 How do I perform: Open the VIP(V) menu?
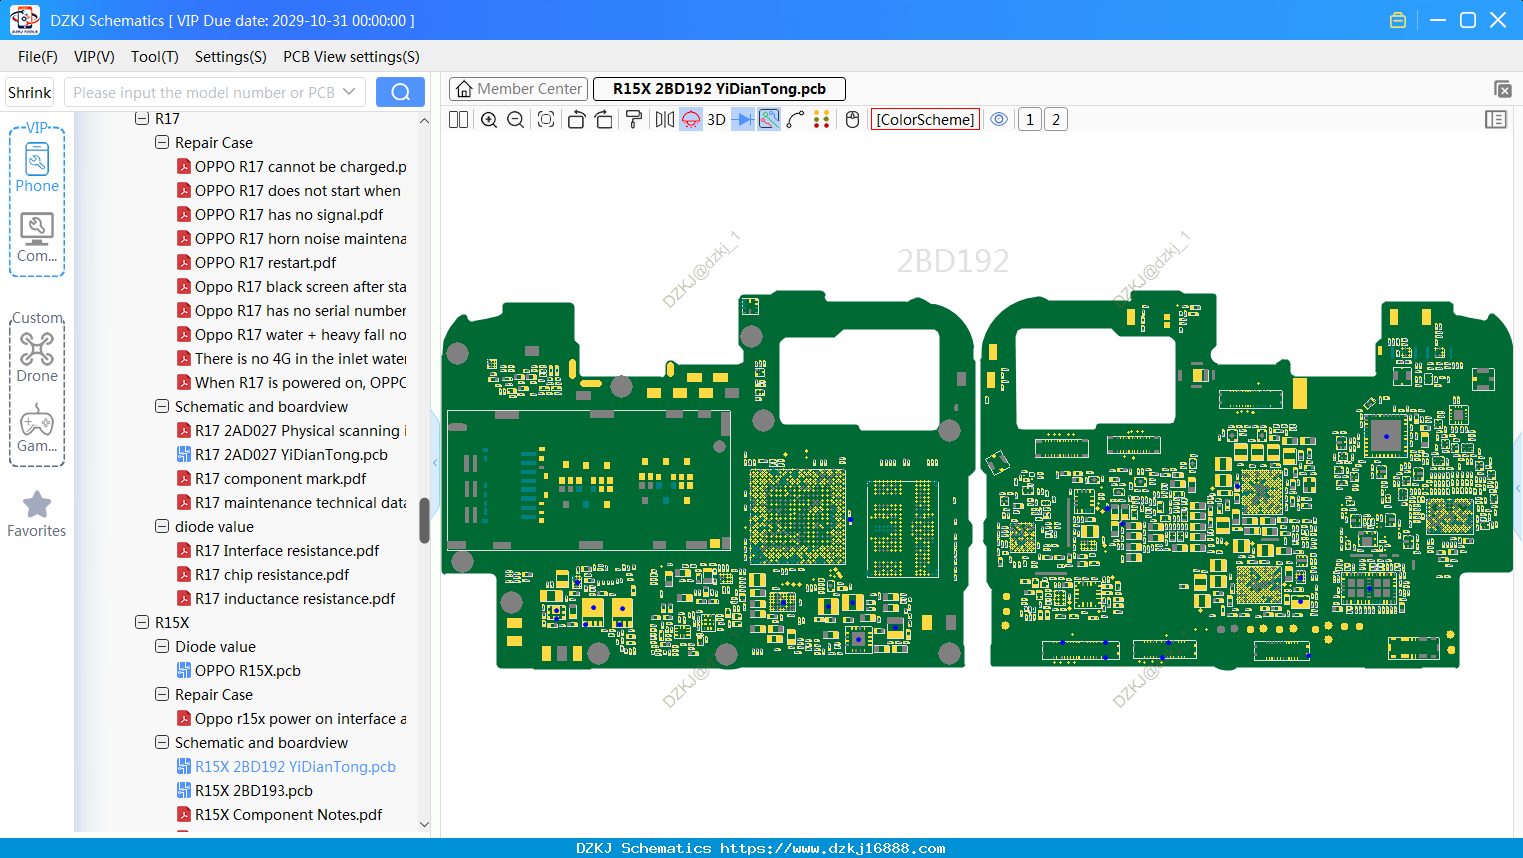tap(94, 57)
